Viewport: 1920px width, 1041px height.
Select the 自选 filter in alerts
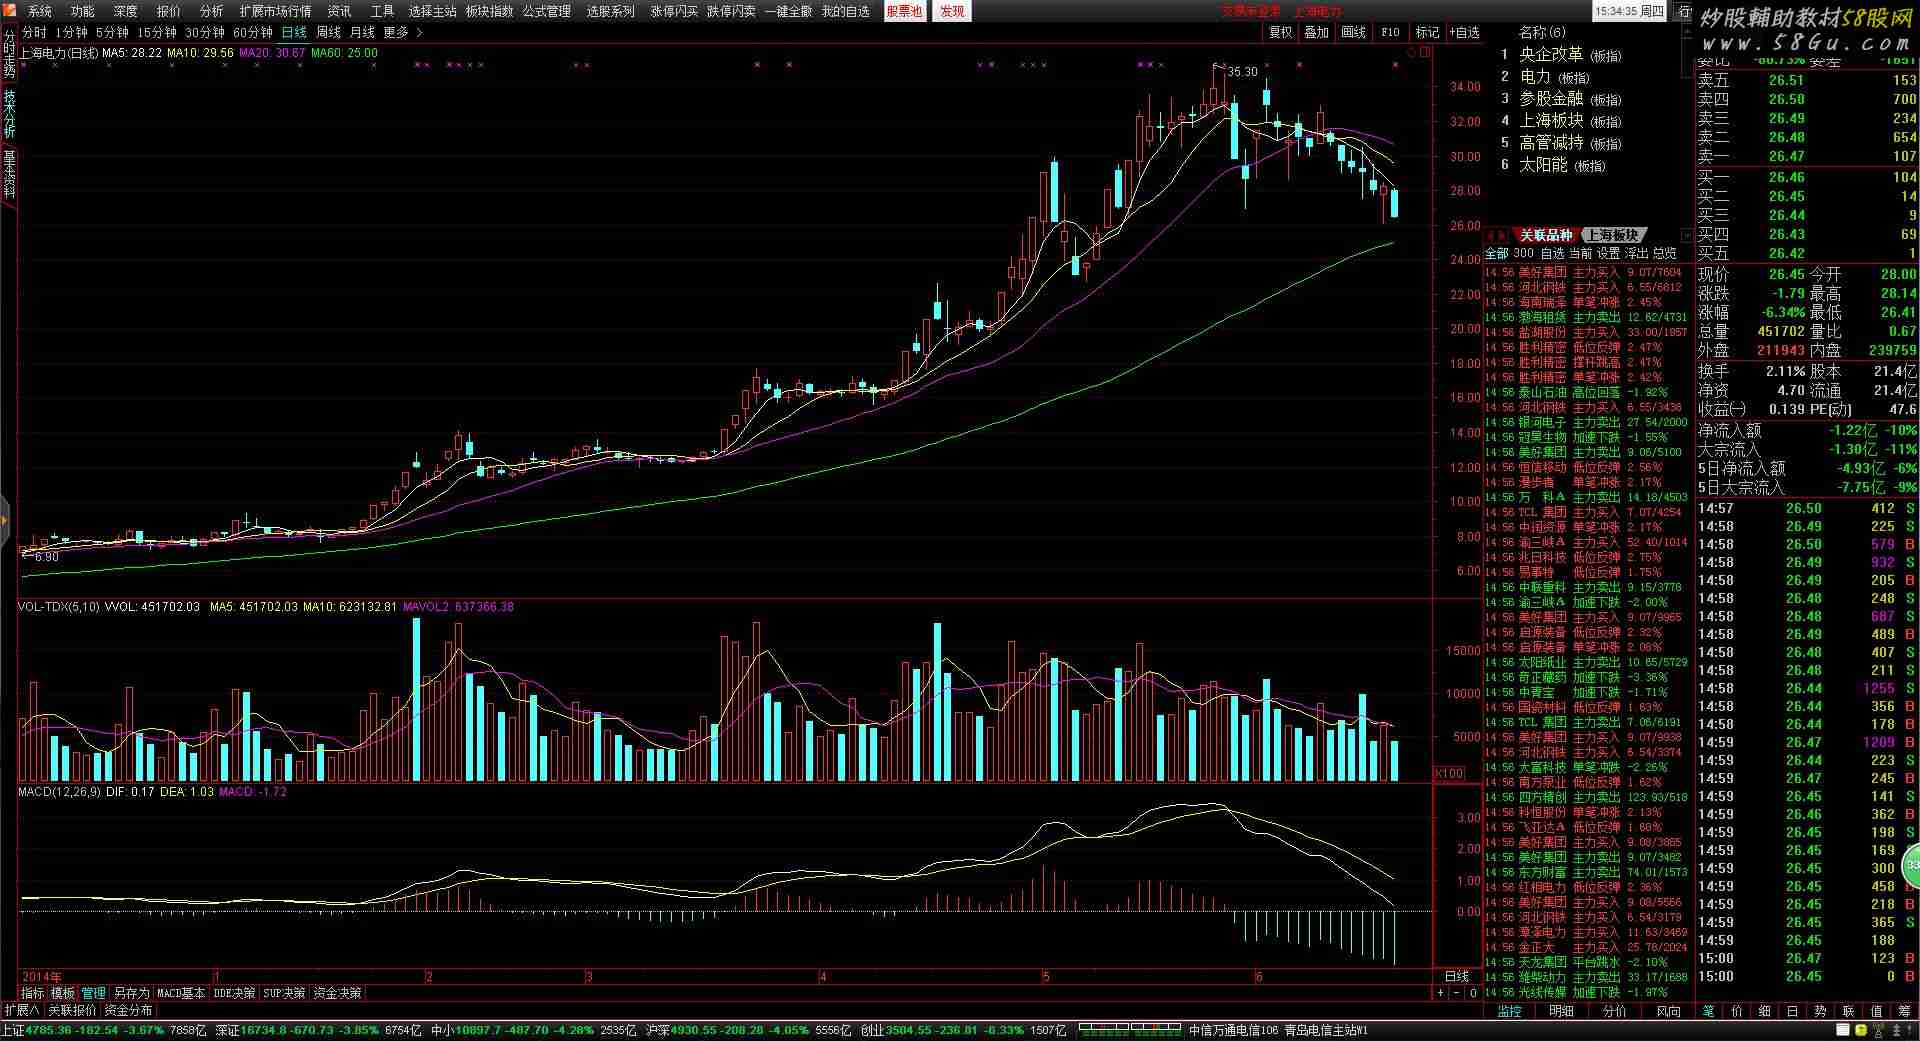(x=1552, y=254)
